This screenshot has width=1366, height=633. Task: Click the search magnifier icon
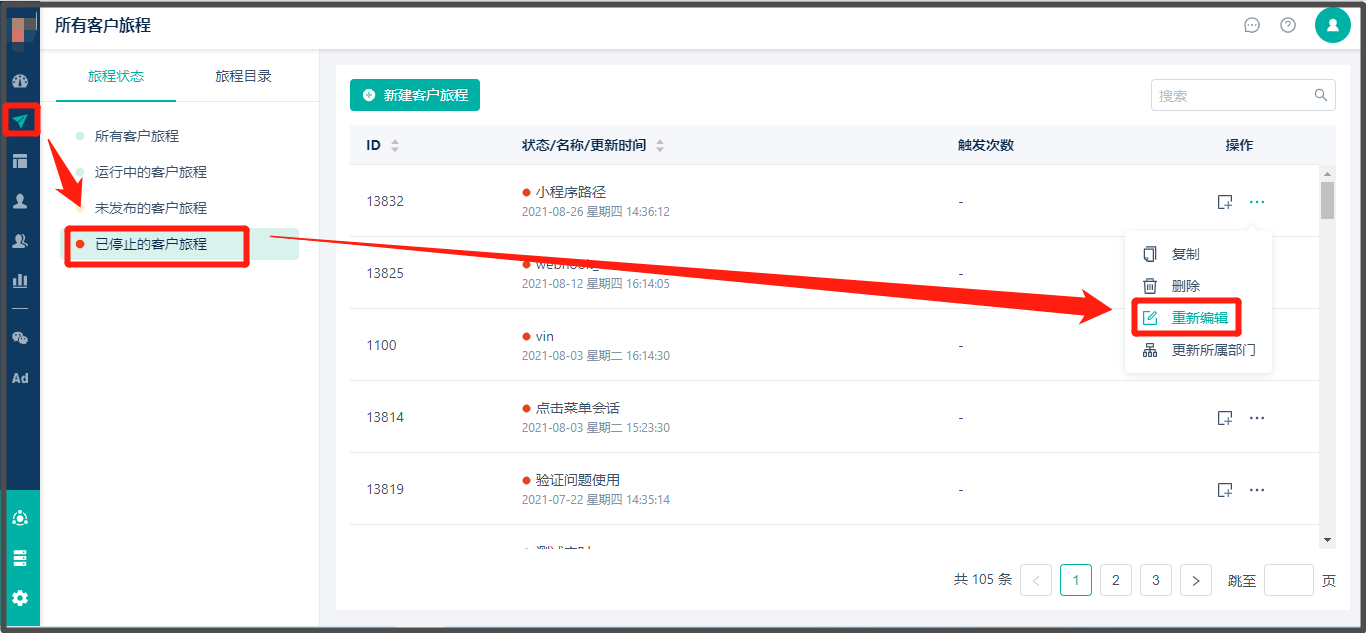click(x=1321, y=95)
